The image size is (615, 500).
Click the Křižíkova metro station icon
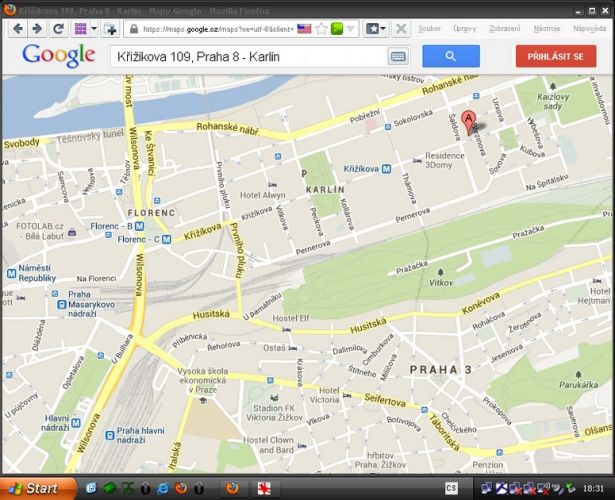(386, 169)
